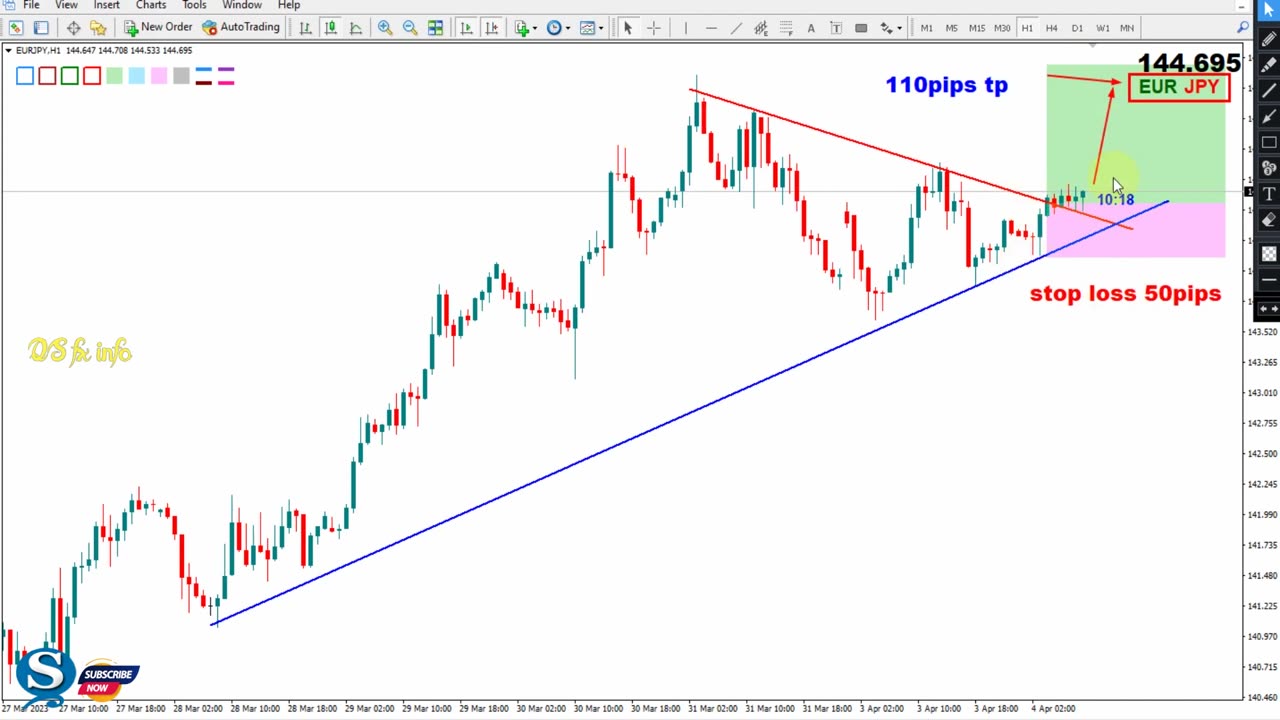Select the '110pips tp' text label
This screenshot has width=1280, height=720.
click(x=946, y=85)
